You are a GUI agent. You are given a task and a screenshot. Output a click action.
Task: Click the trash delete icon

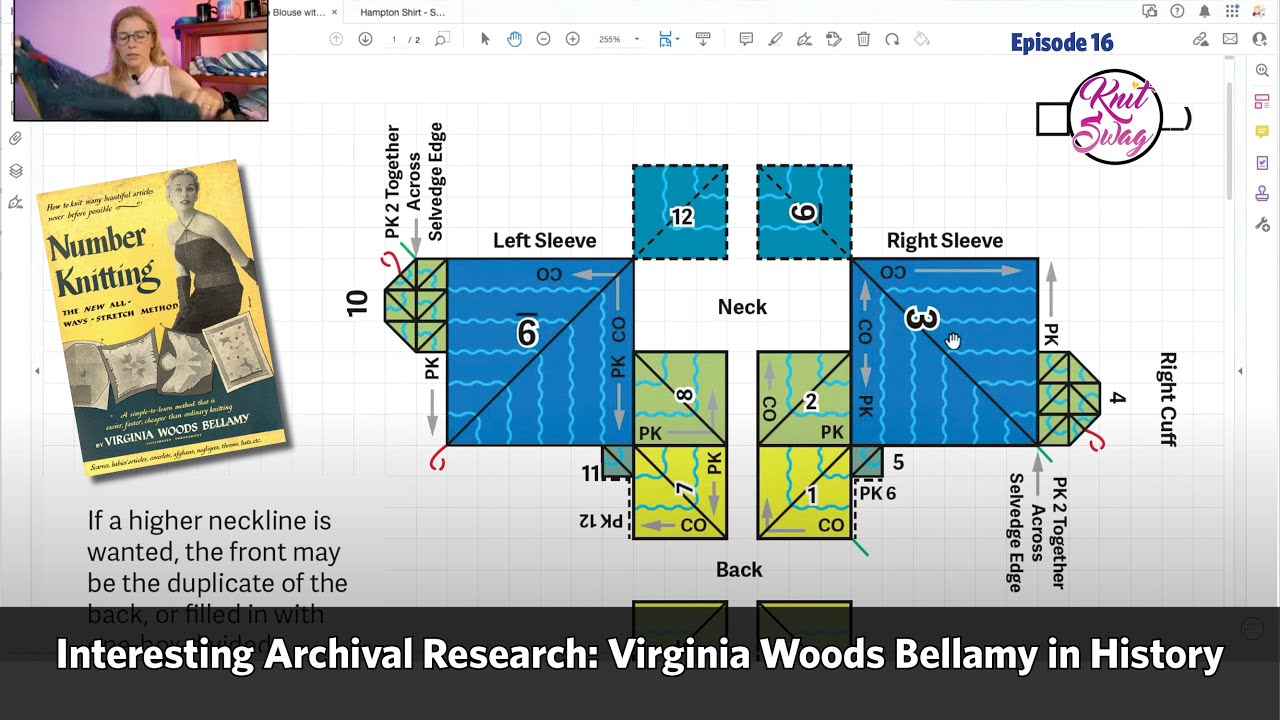point(863,39)
